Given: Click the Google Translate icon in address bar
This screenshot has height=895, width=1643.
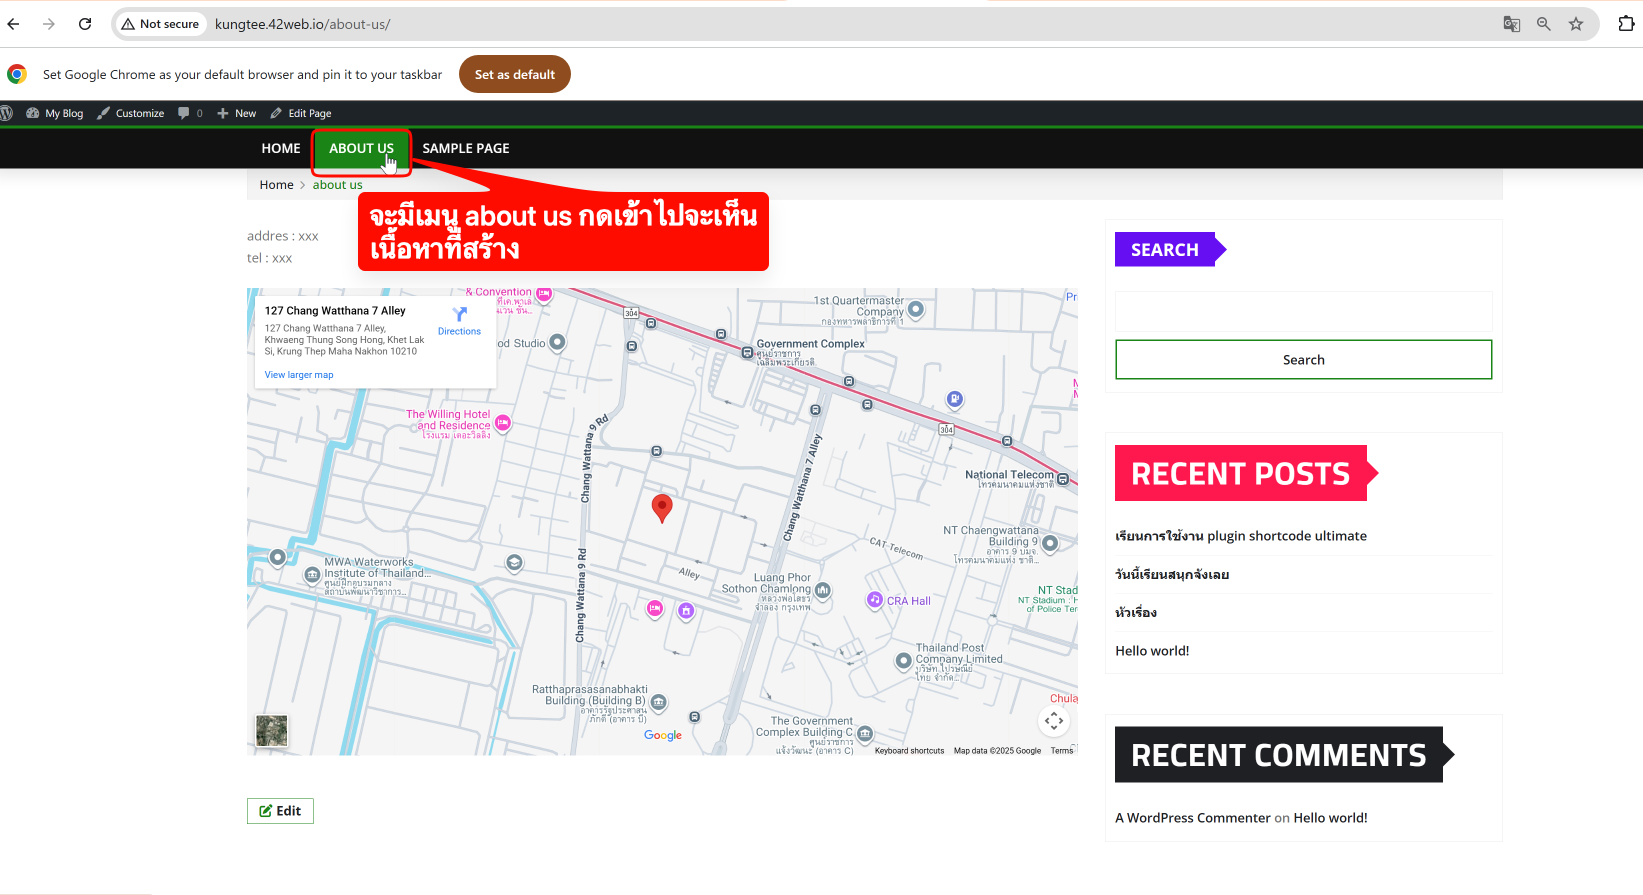Looking at the screenshot, I should pyautogui.click(x=1511, y=24).
